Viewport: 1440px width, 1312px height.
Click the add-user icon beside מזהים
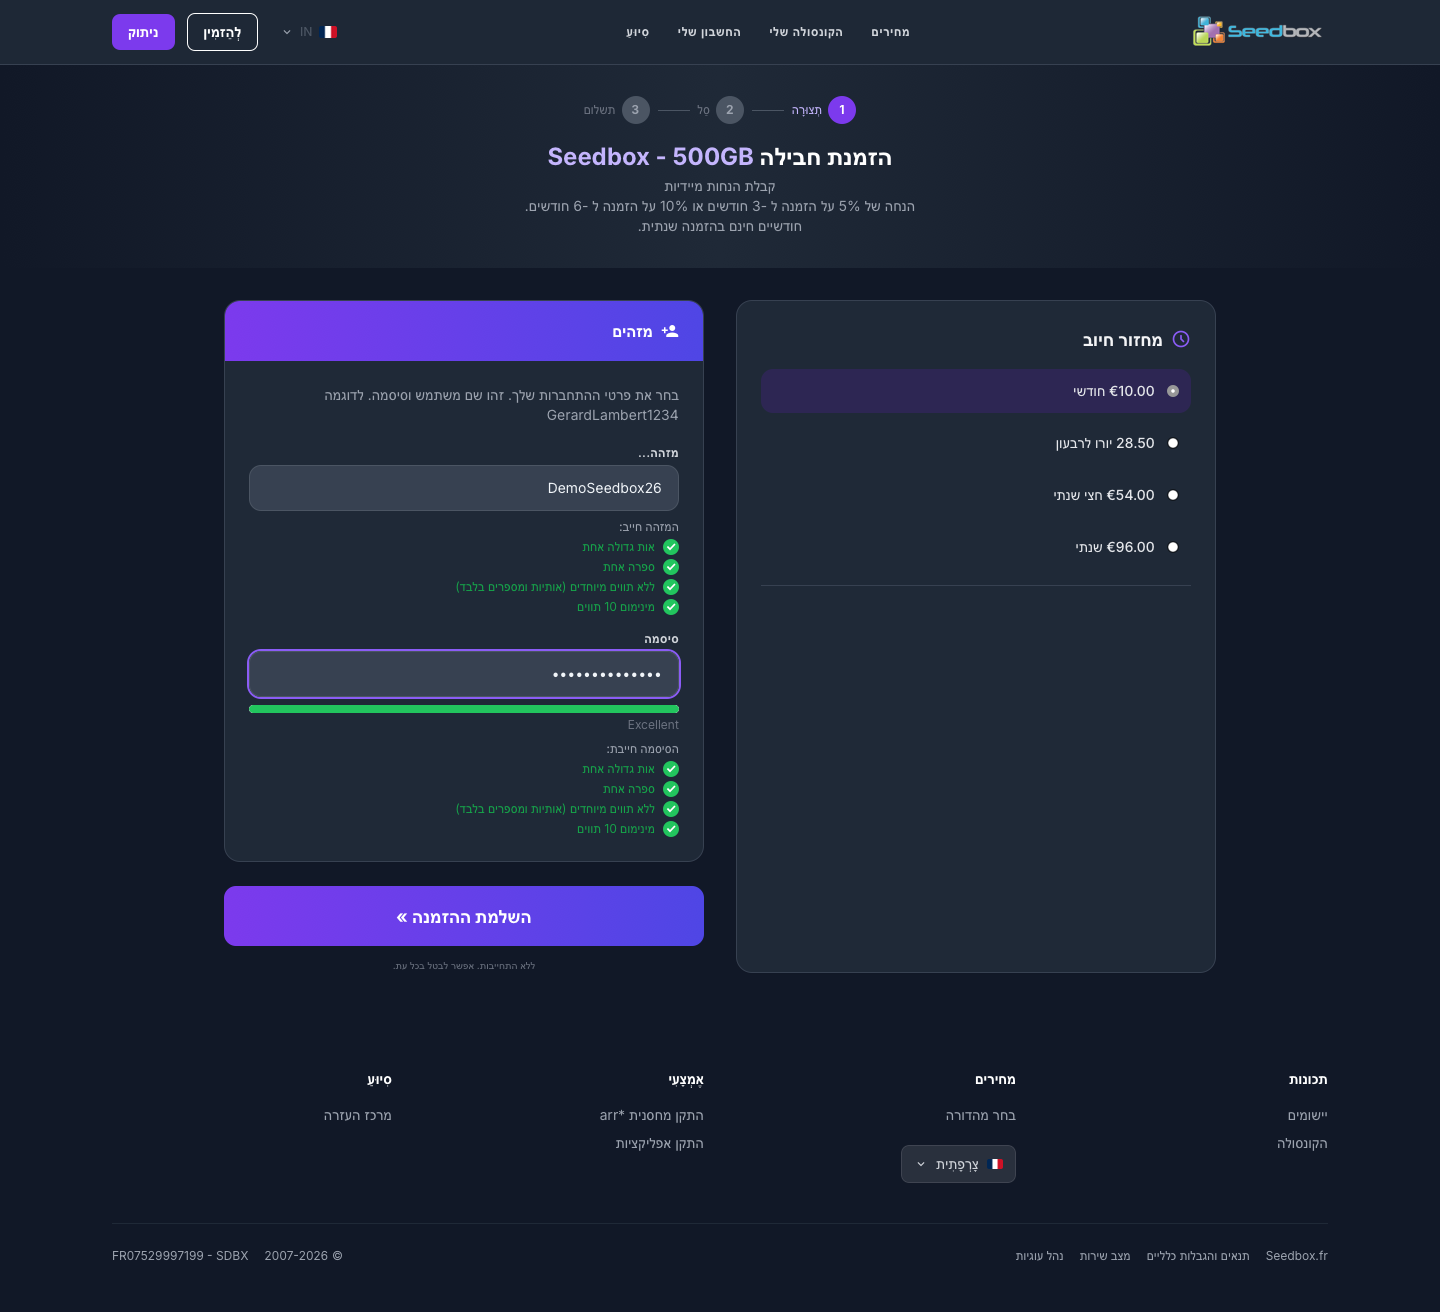[x=670, y=331]
